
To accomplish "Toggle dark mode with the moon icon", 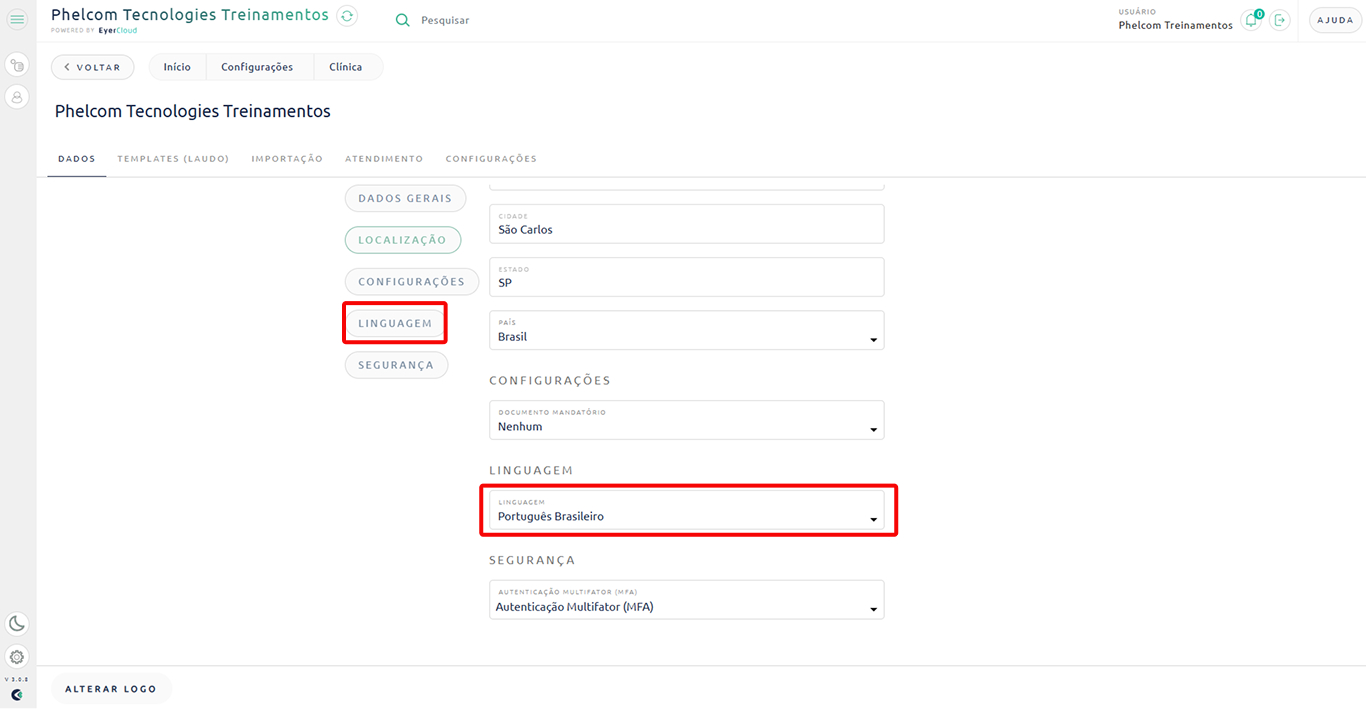I will pos(16,623).
